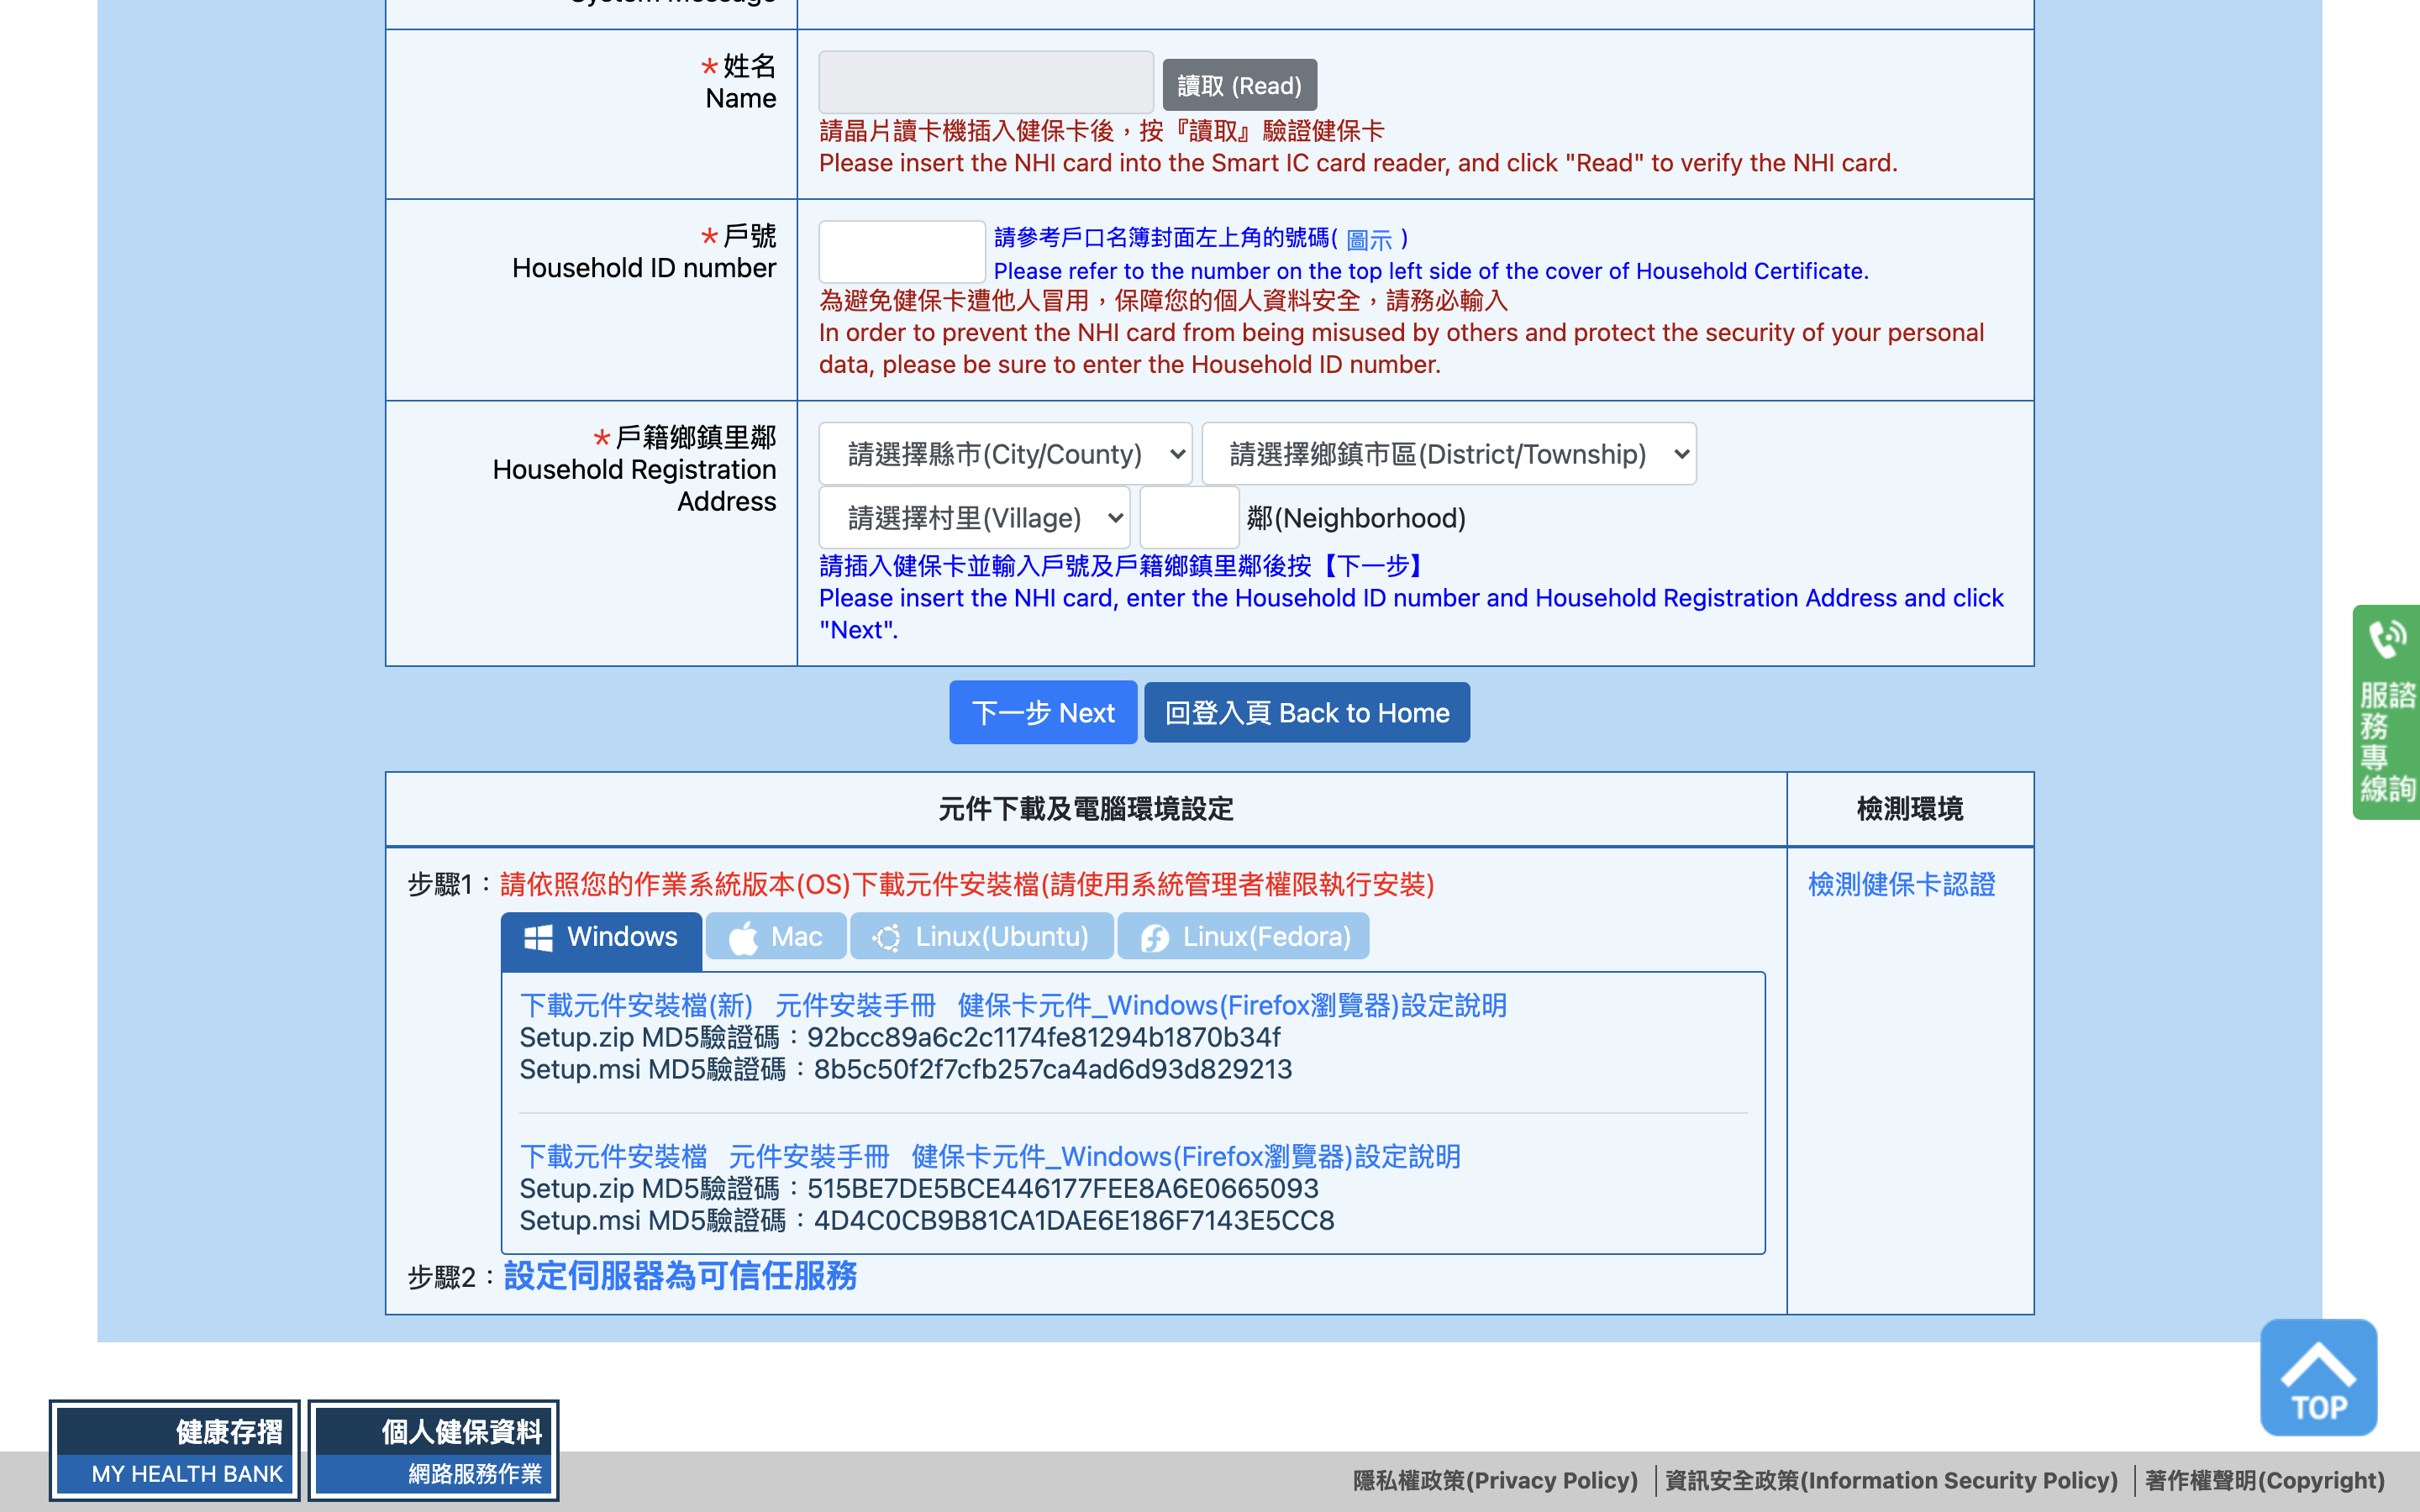The image size is (2420, 1512).
Task: Click the phone service hotline icon
Action: (2386, 639)
